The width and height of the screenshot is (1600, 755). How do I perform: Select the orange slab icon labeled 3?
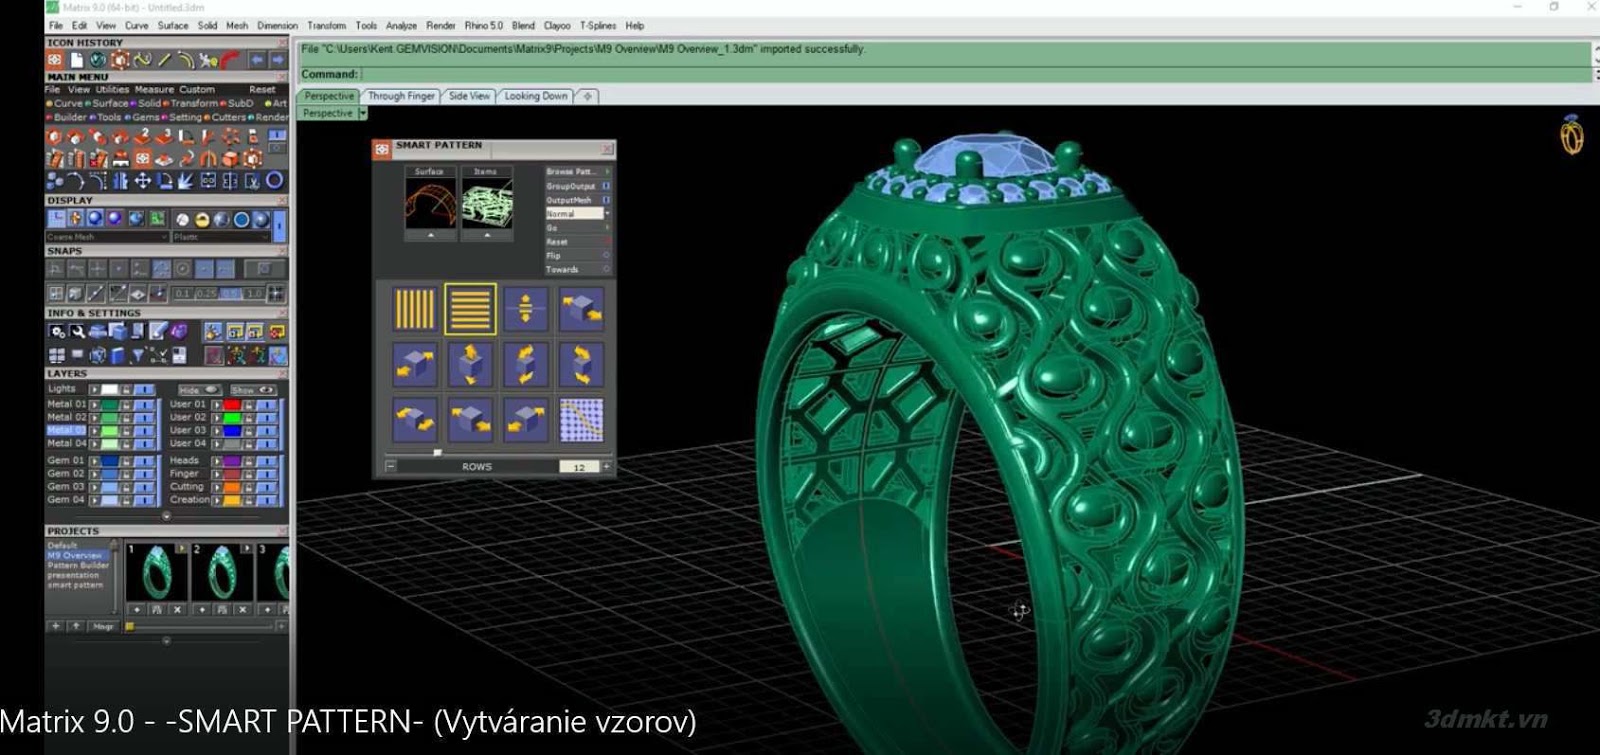[x=164, y=136]
